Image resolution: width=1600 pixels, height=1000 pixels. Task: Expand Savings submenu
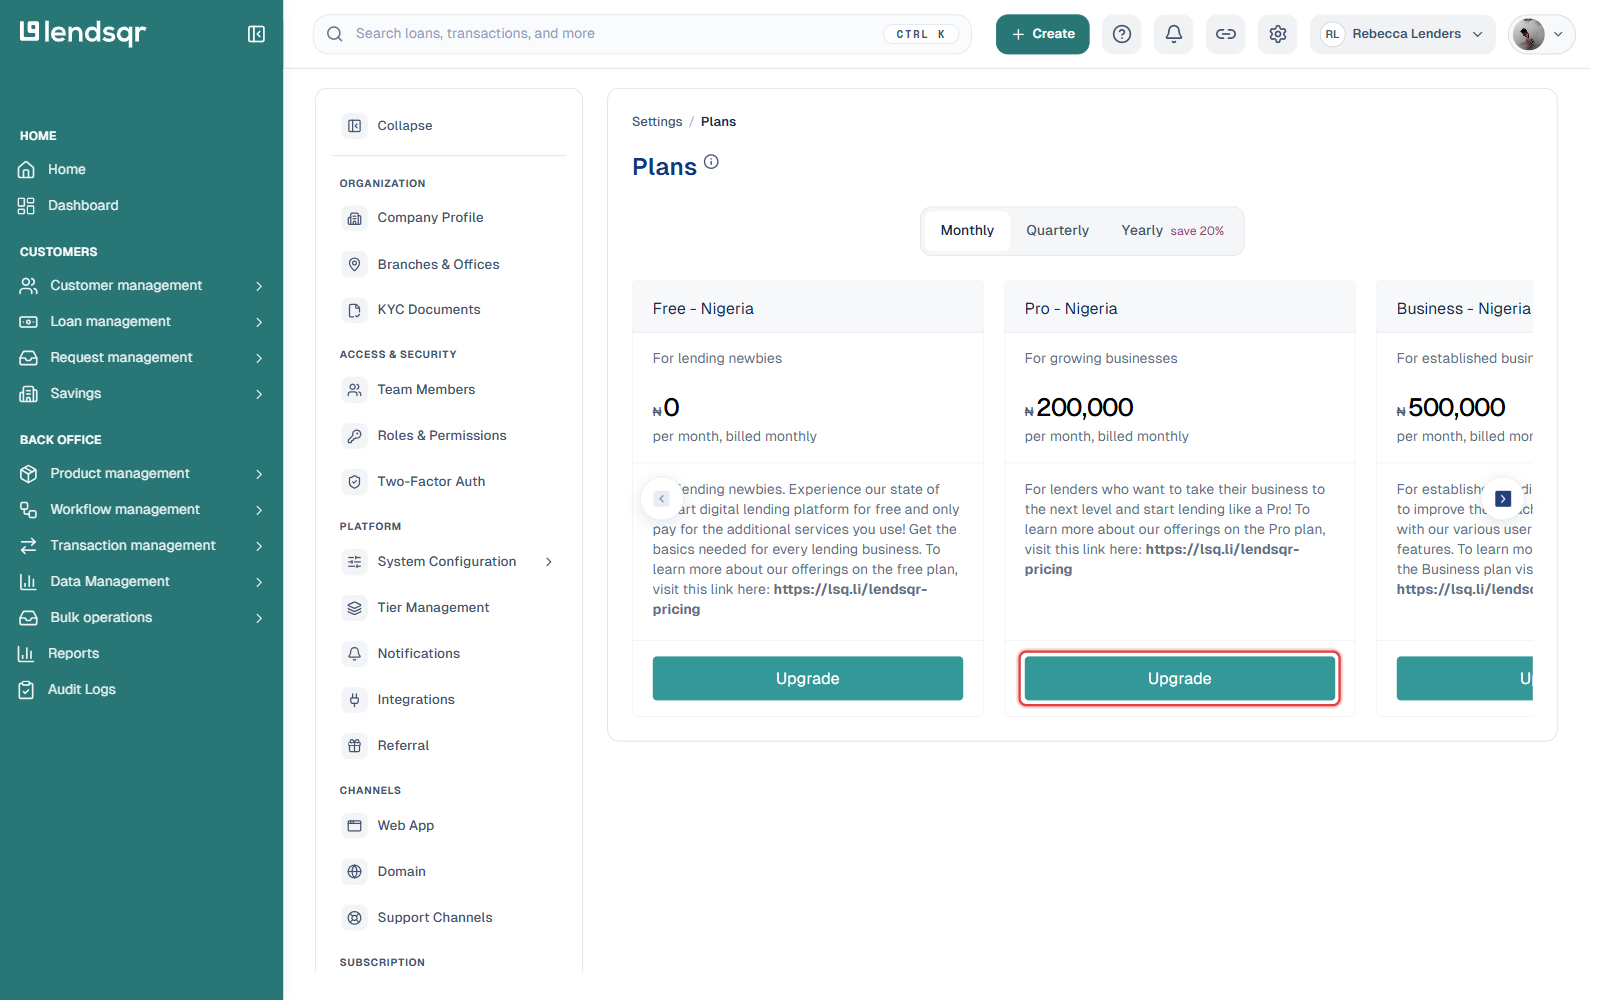pos(259,394)
